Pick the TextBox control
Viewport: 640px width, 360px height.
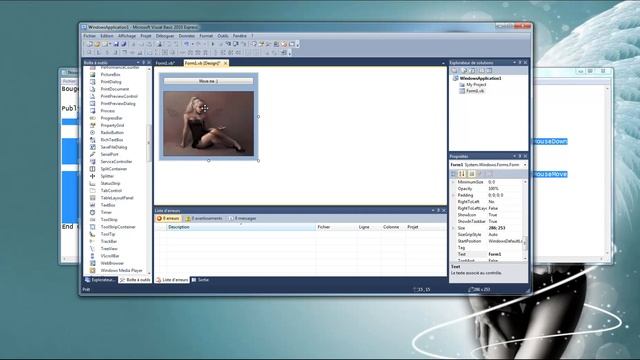click(108, 205)
